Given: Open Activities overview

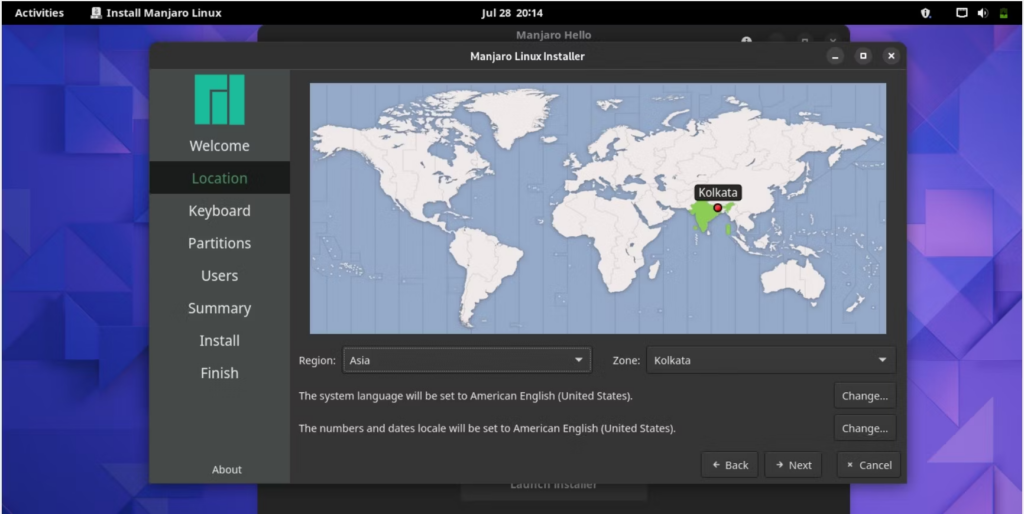Looking at the screenshot, I should click(x=39, y=13).
